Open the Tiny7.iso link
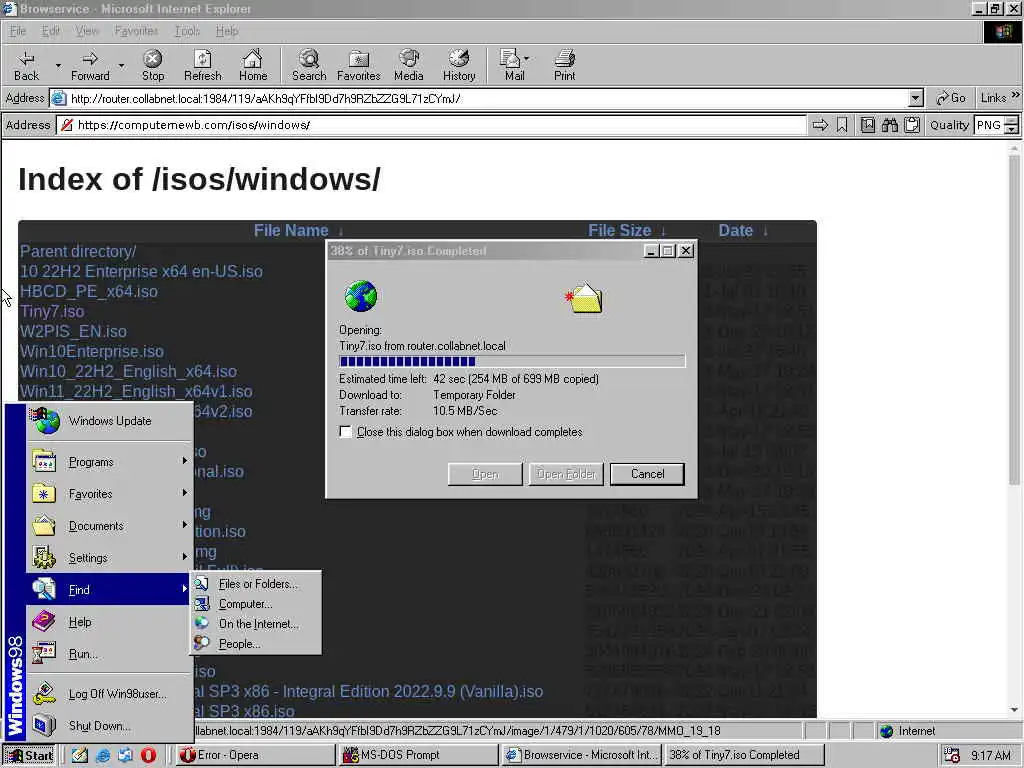Screen dimensions: 1024x768 click(x=52, y=312)
